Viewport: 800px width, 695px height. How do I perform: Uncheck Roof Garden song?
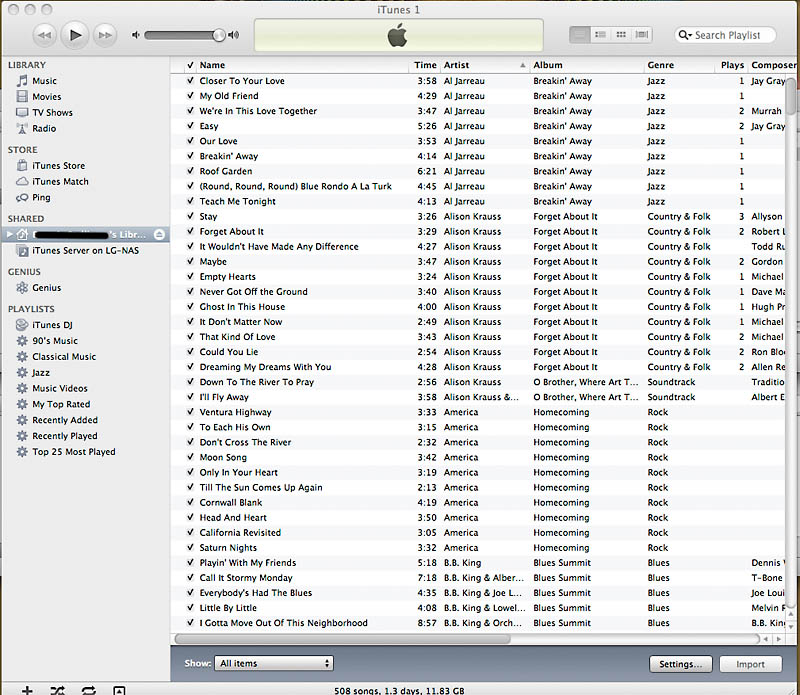click(190, 170)
